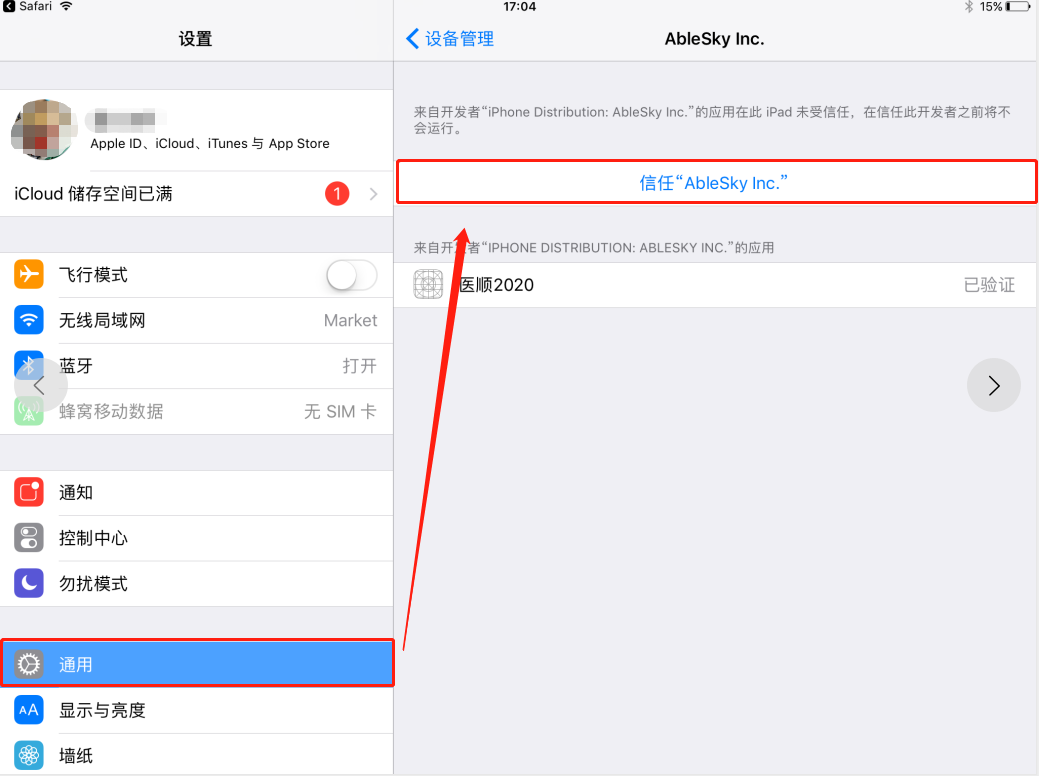
Task: Tap the Control Center icon
Action: [x=28, y=538]
